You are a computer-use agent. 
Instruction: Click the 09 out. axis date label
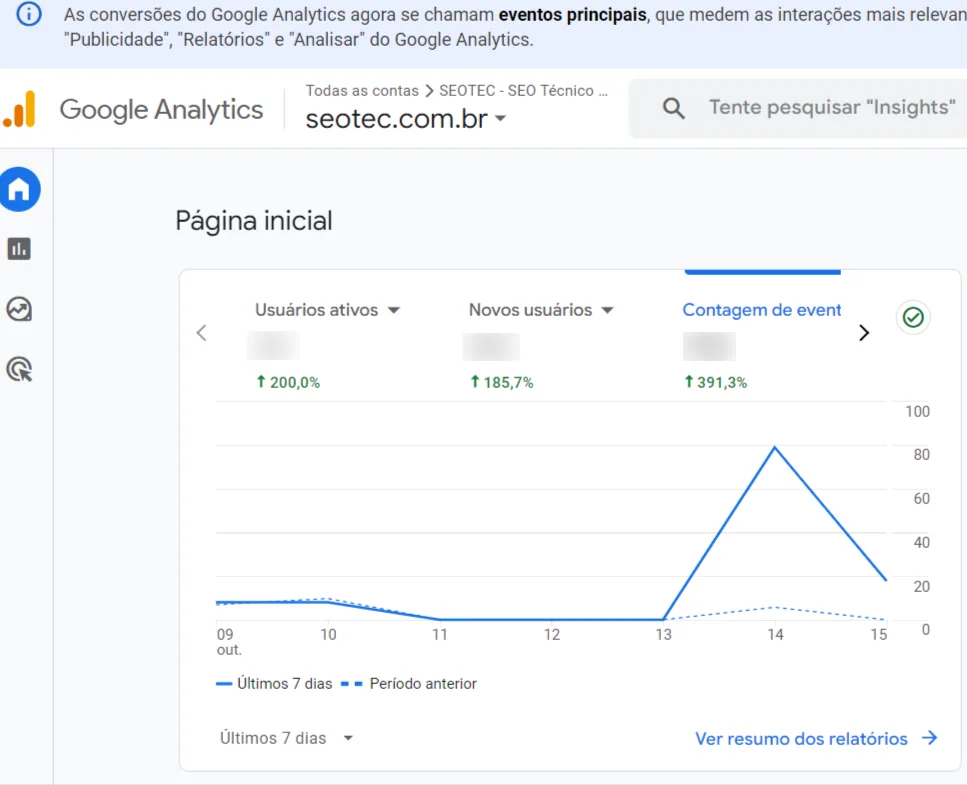click(229, 641)
